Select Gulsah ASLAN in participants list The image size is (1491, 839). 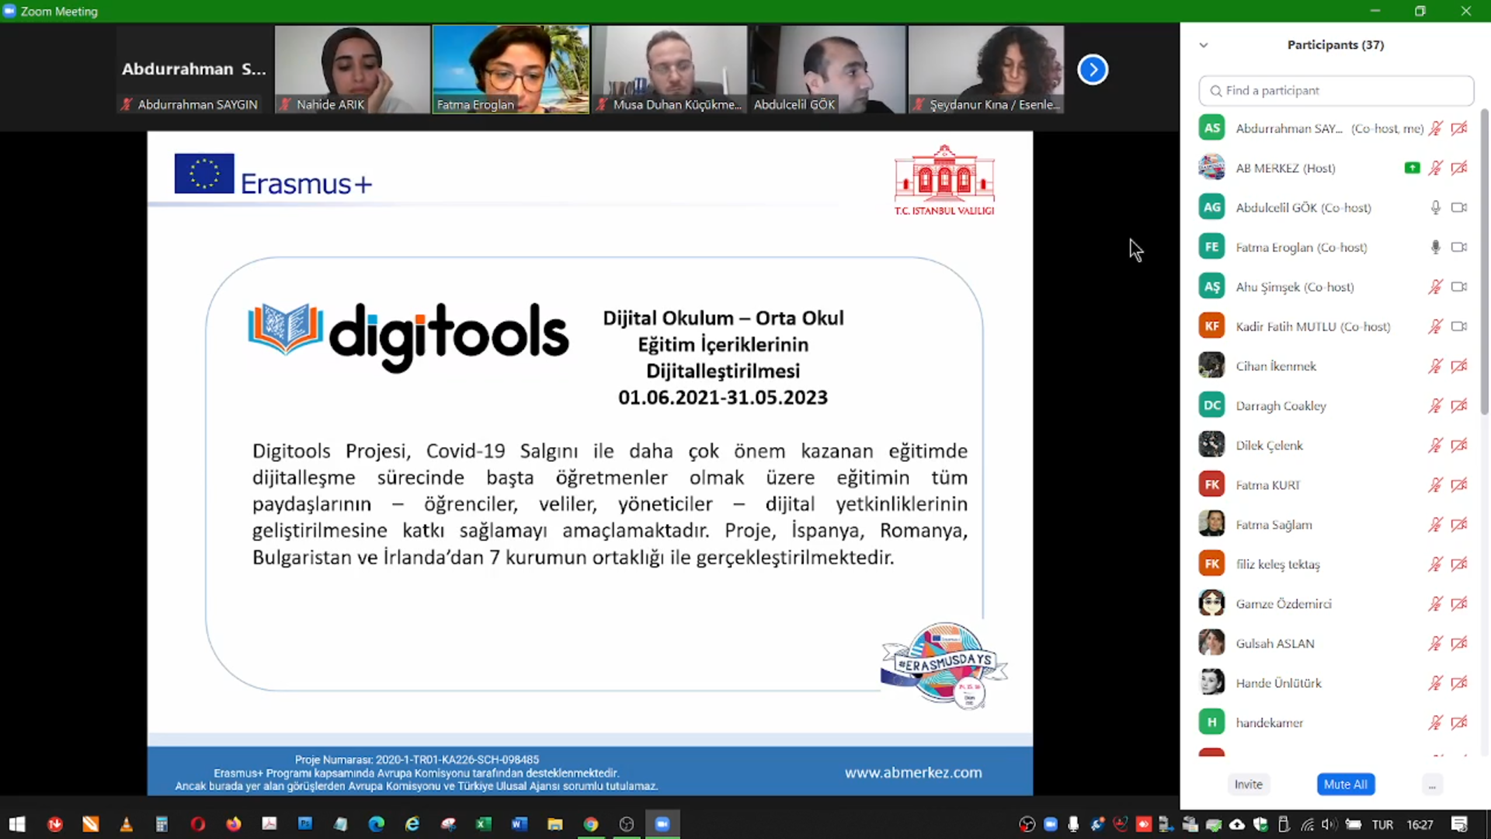1275,644
